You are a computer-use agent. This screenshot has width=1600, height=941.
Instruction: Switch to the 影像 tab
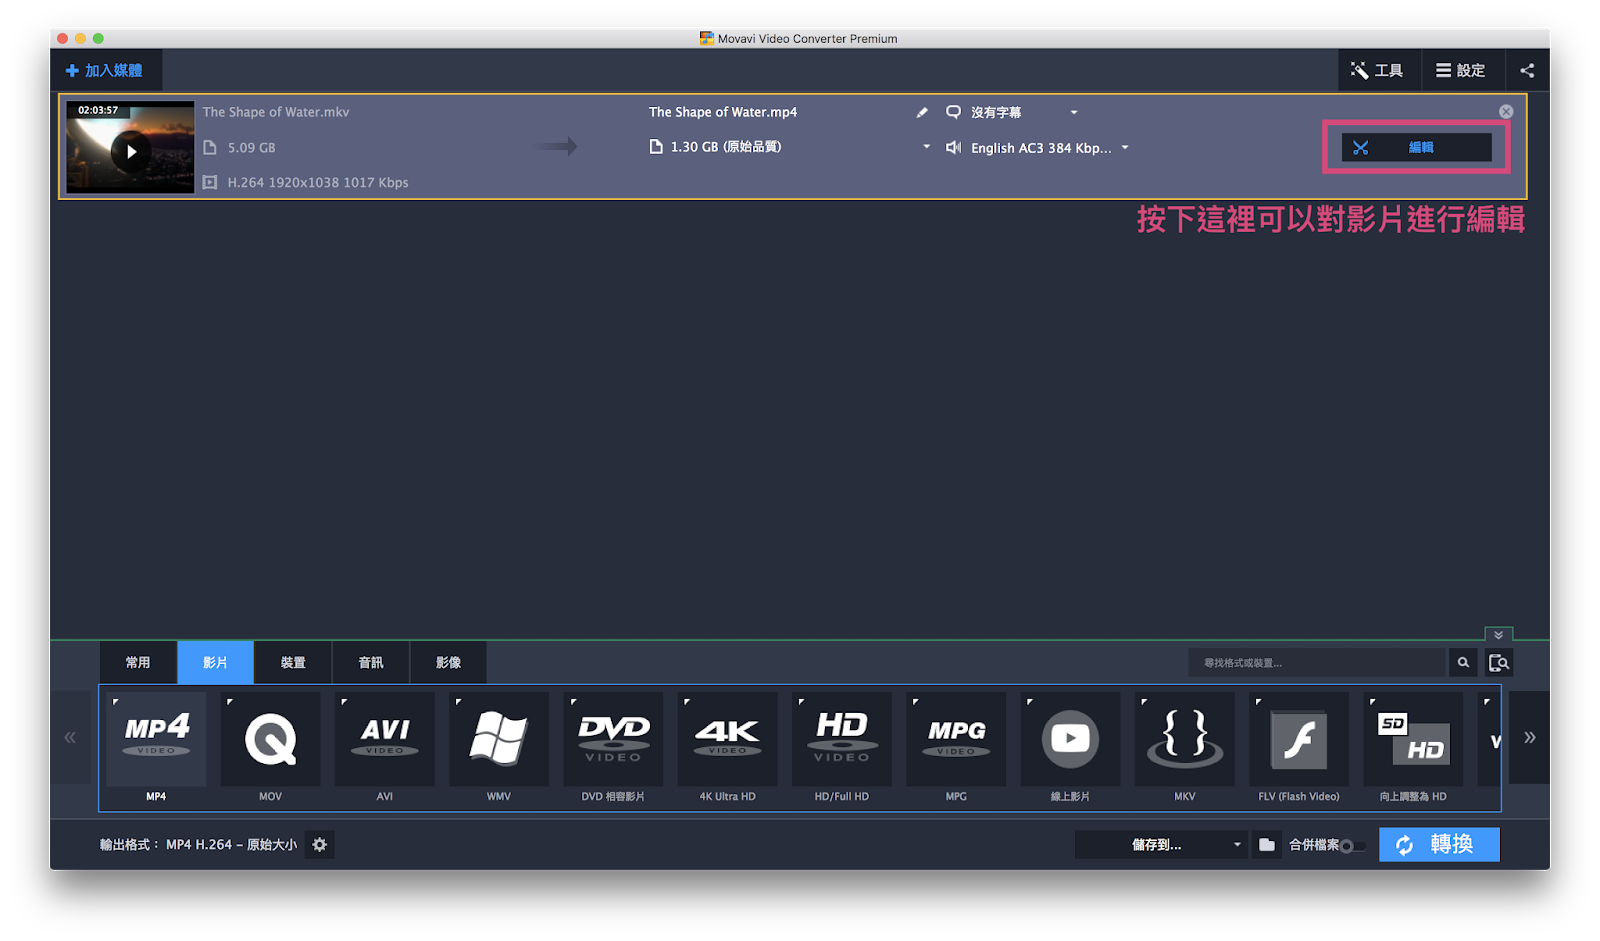(x=448, y=662)
